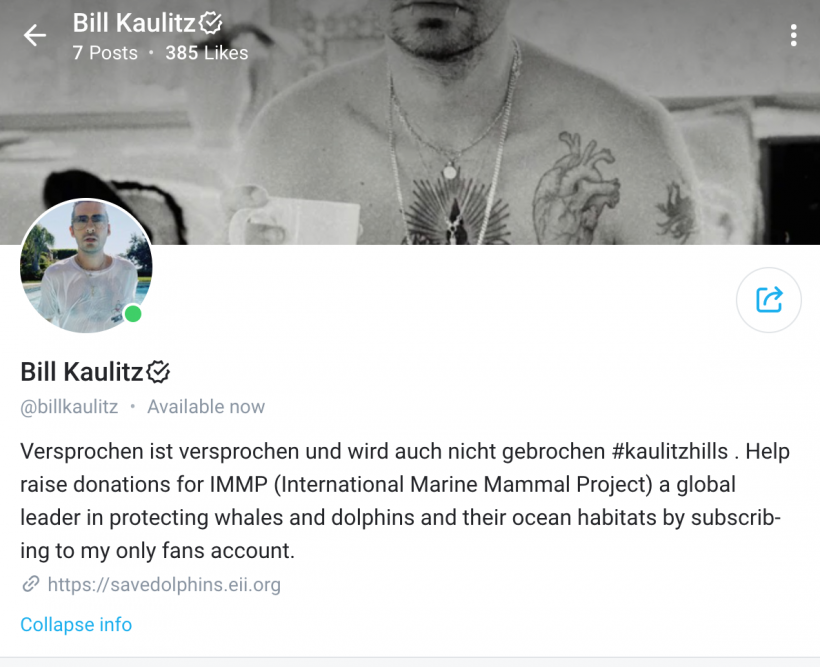The image size is (820, 667).
Task: Click the large Bill Kaulitz profile name
Action: coord(82,372)
